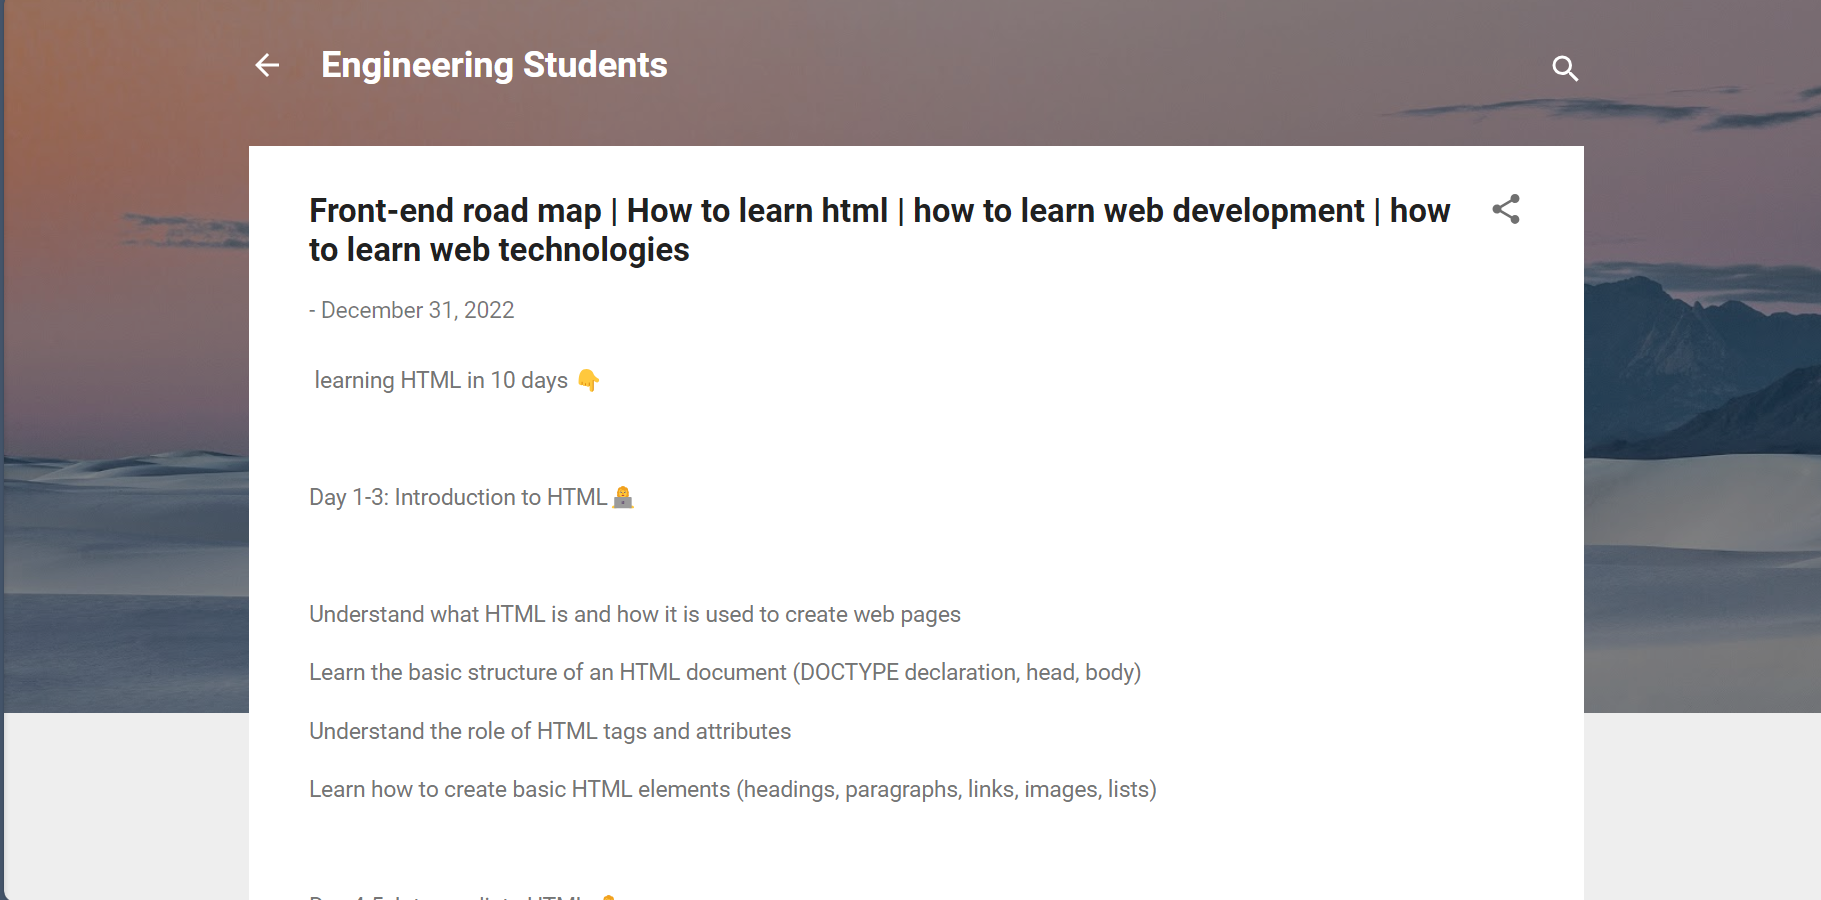Click 'to learn web technologies' title line
The width and height of the screenshot is (1821, 900).
pyautogui.click(x=499, y=250)
